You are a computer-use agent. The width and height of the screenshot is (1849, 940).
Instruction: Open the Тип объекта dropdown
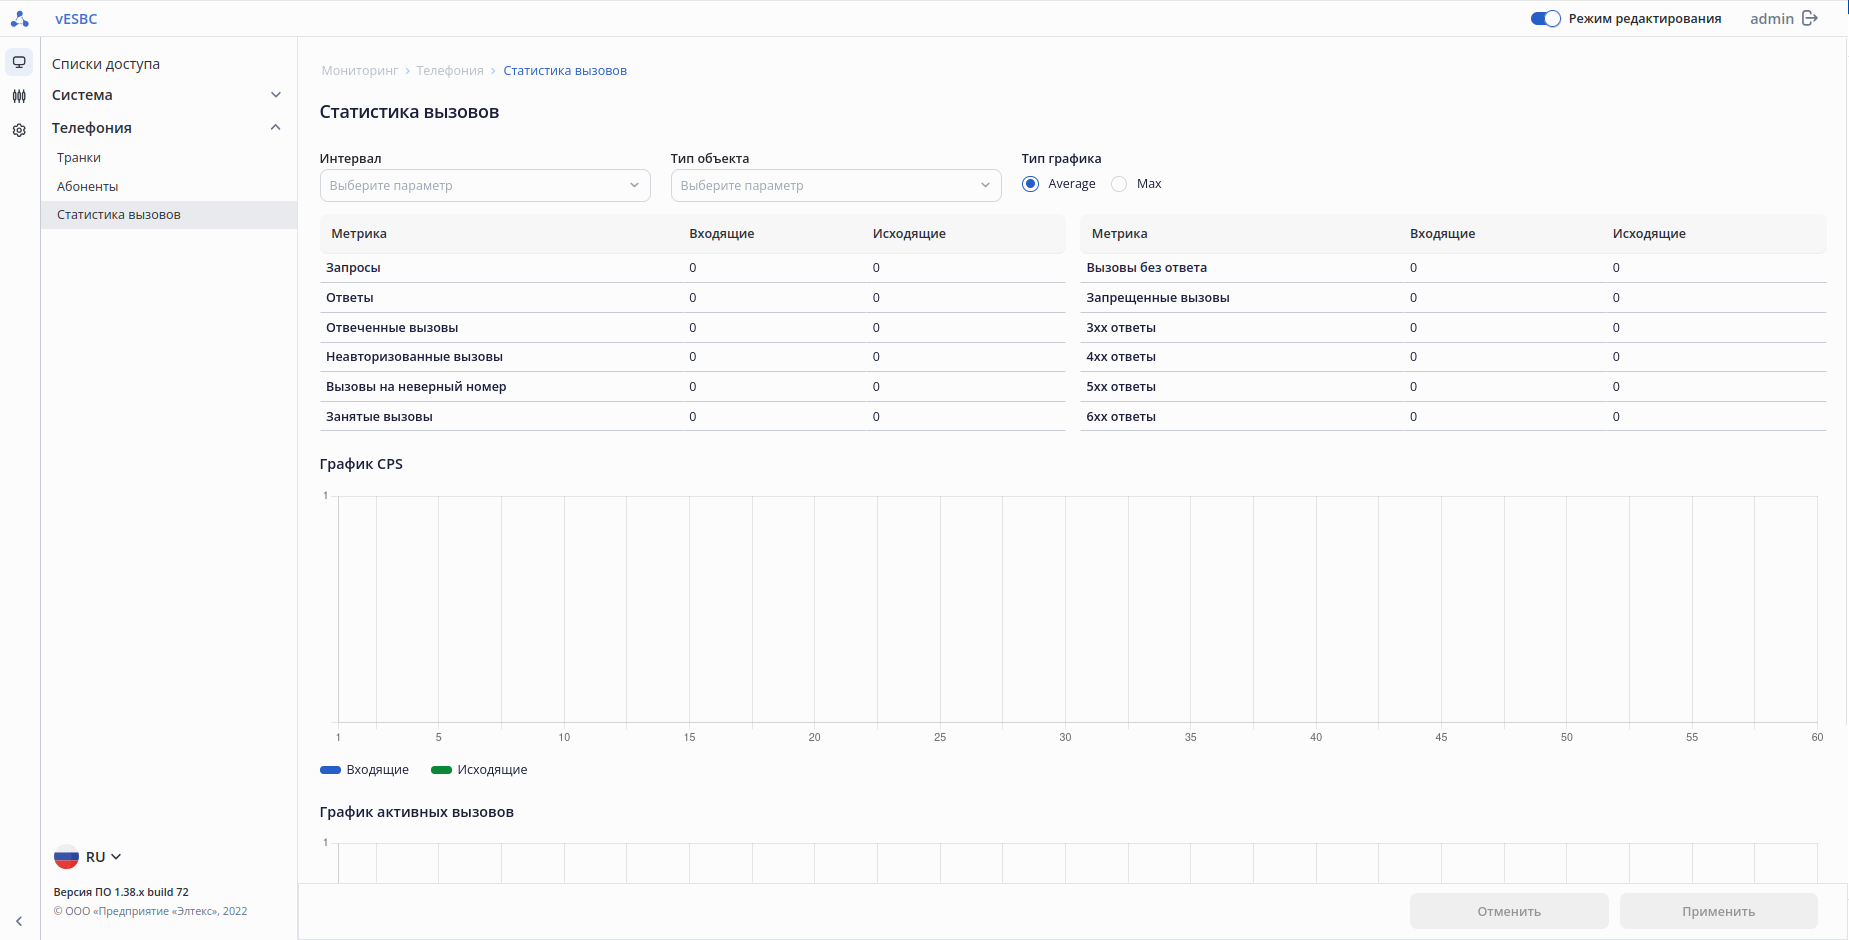(x=836, y=186)
